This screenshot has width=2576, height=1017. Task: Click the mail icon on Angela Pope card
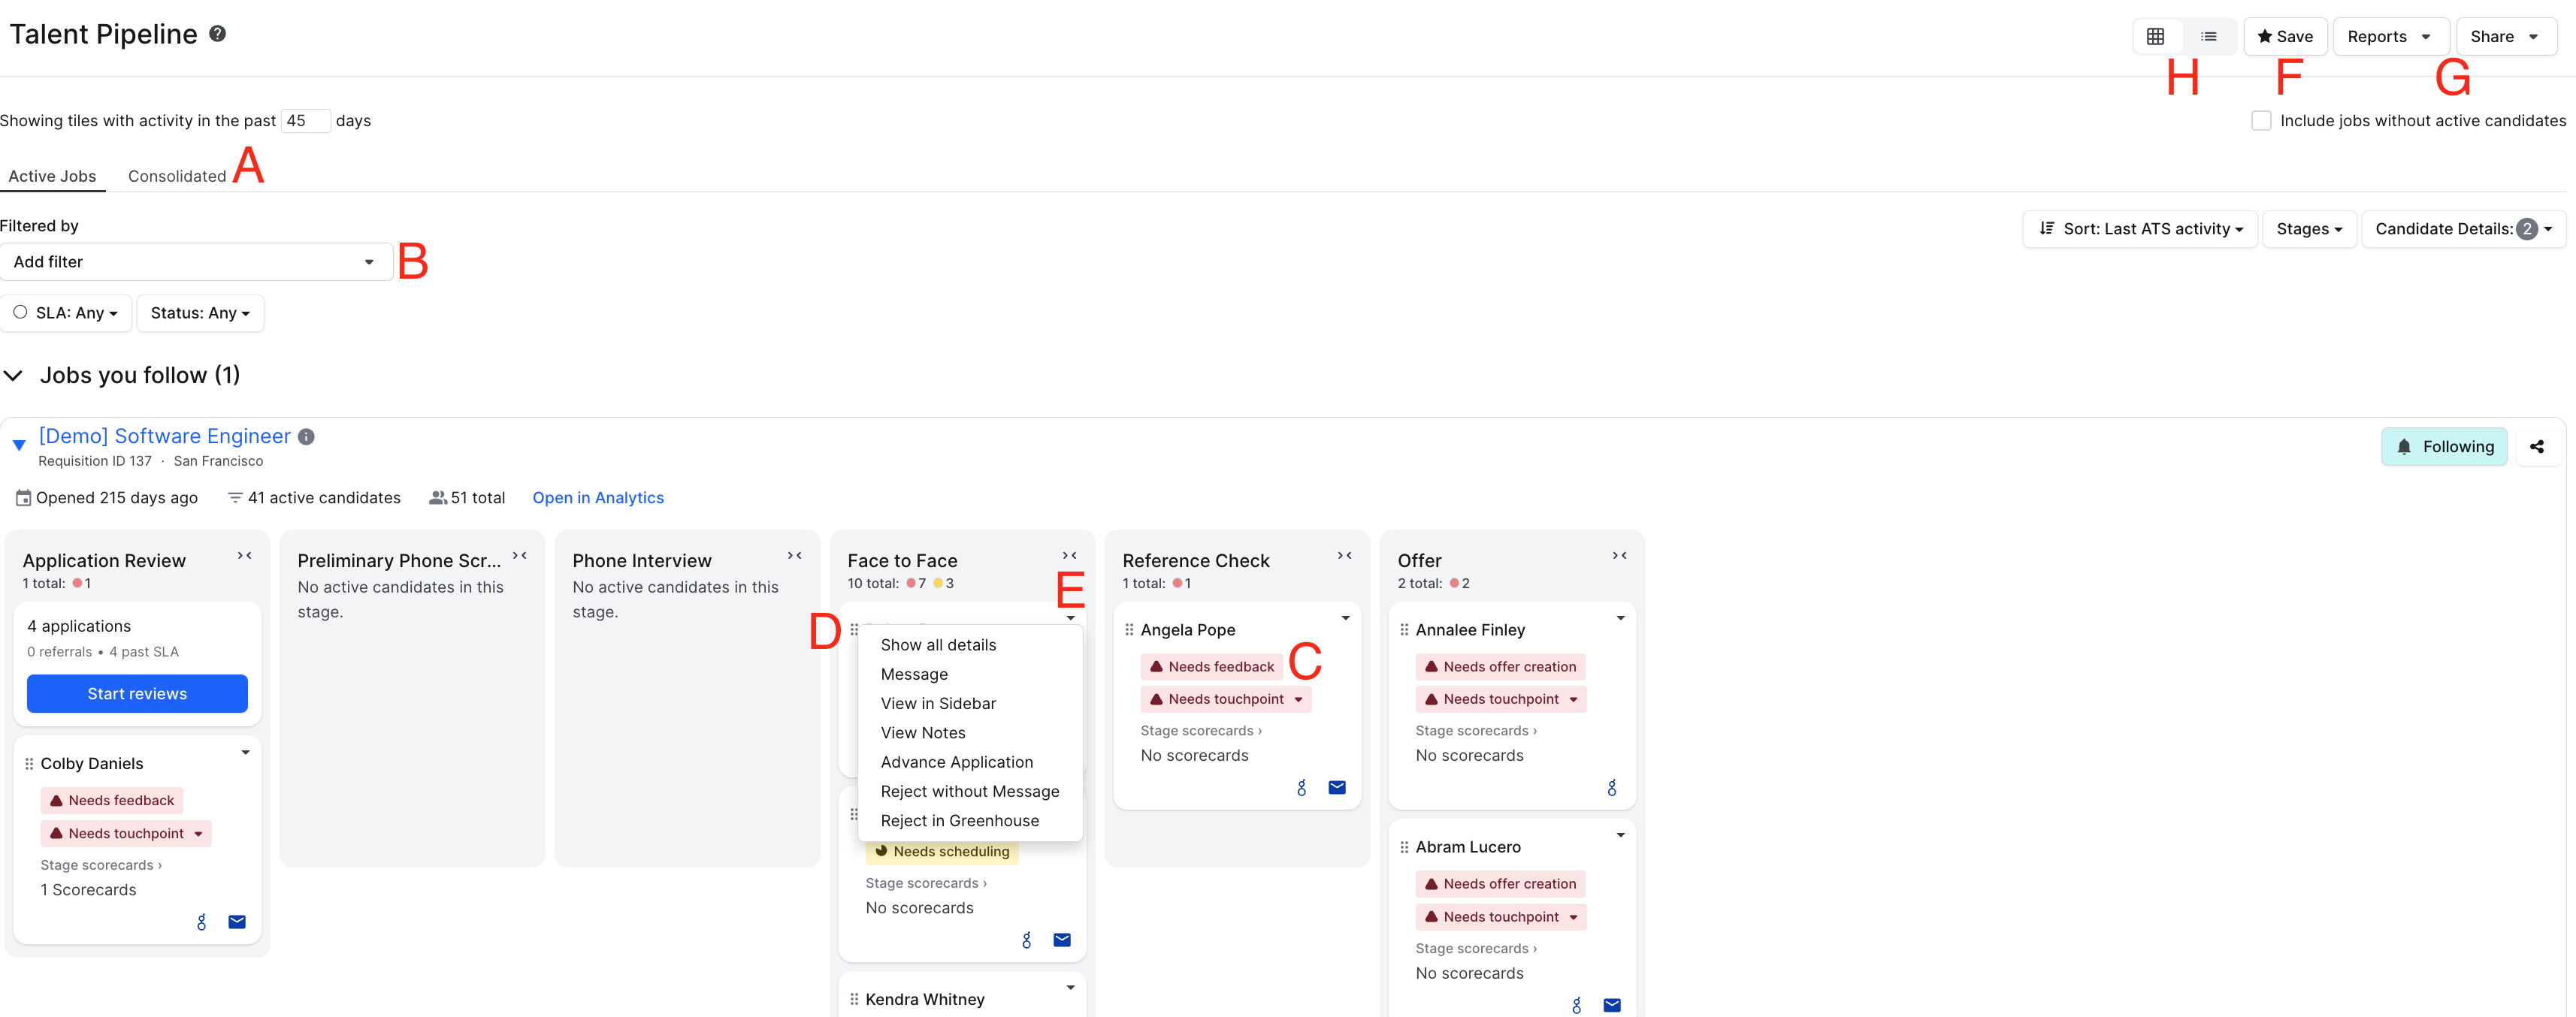tap(1337, 788)
